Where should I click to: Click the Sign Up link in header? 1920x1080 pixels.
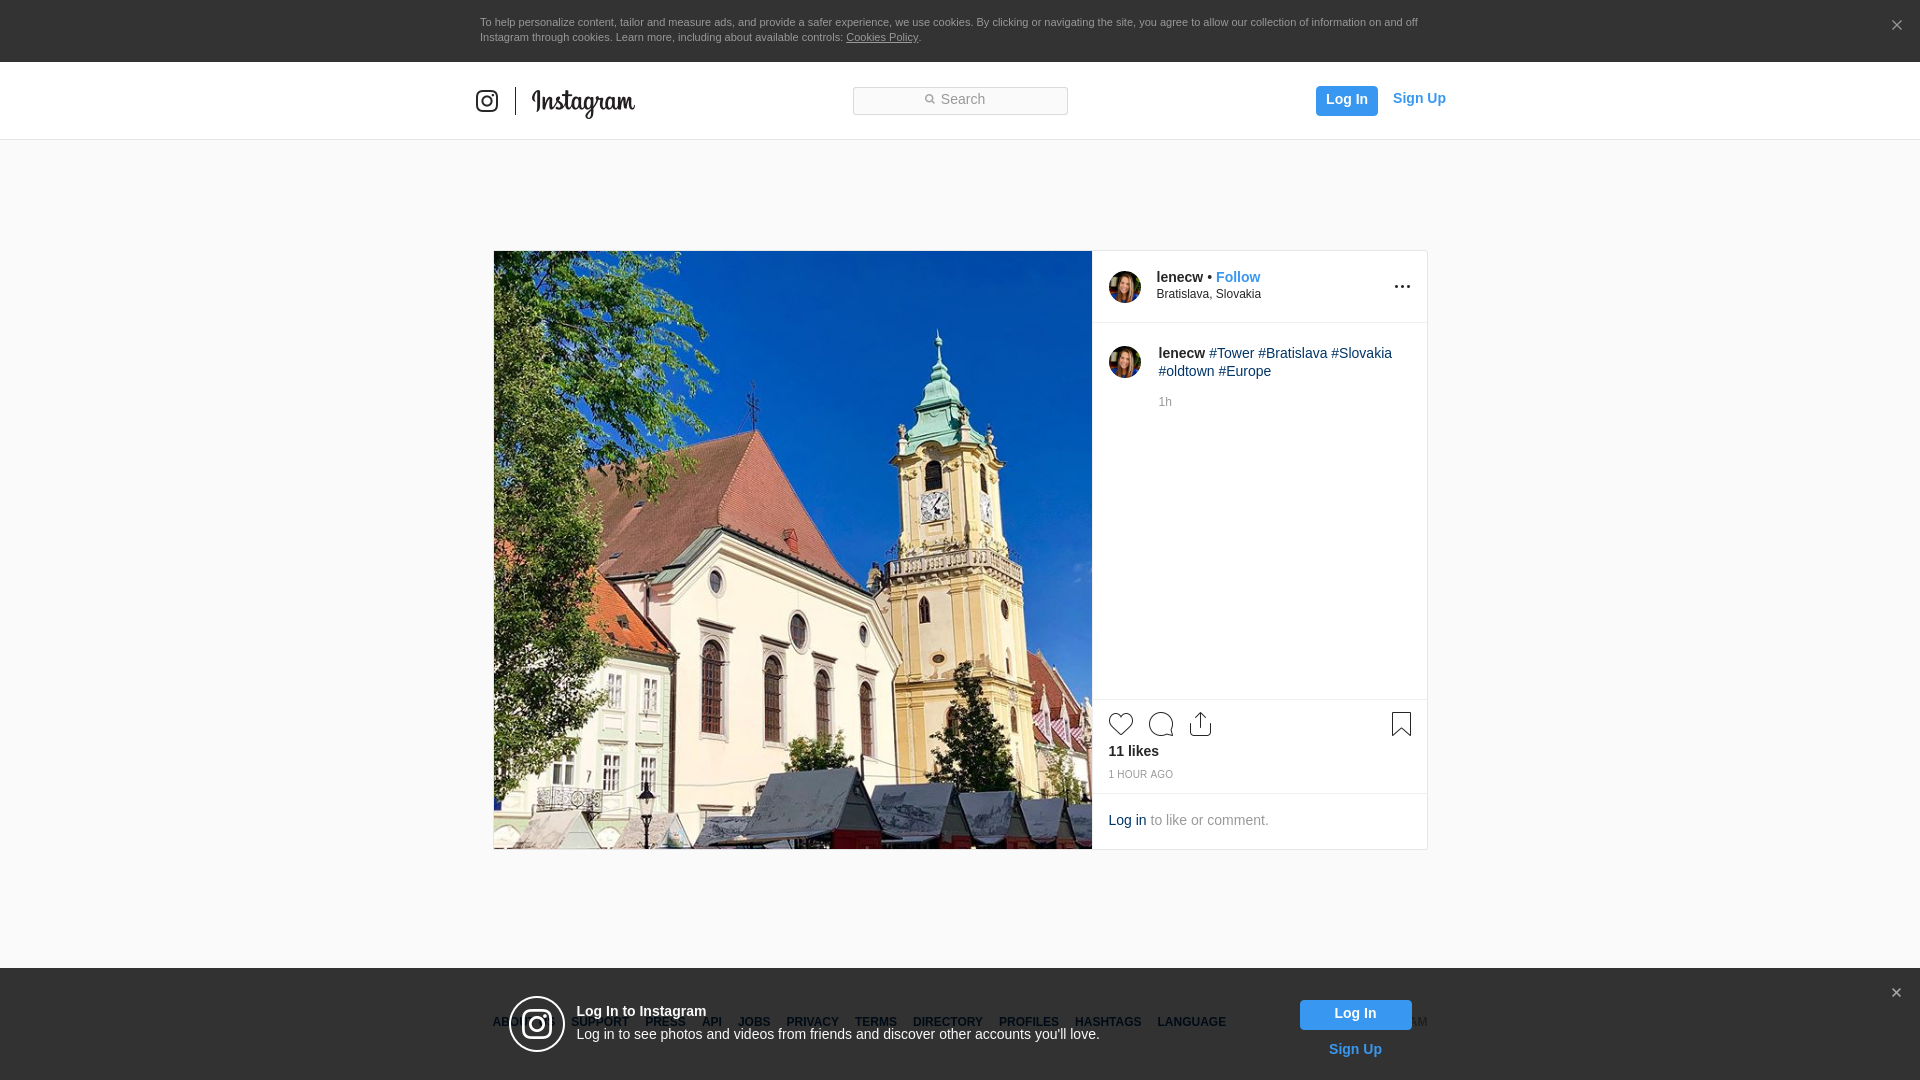(1419, 98)
